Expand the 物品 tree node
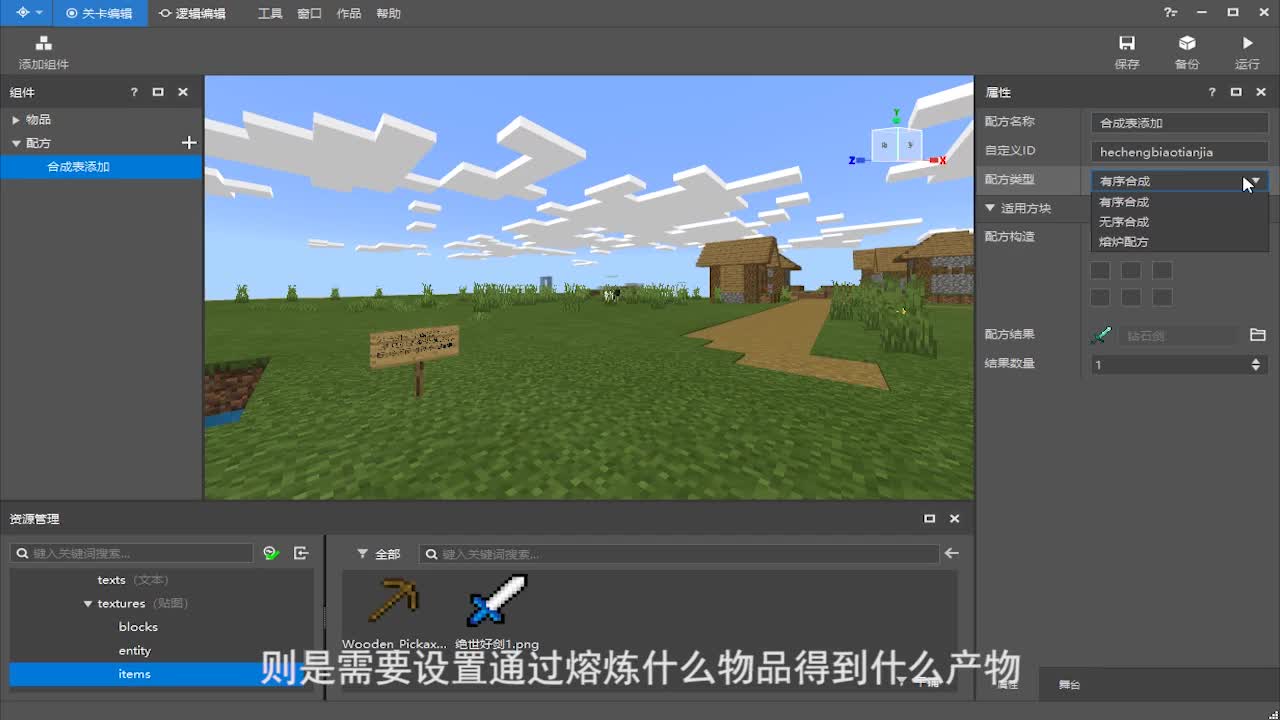Viewport: 1280px width, 720px height. tap(16, 120)
